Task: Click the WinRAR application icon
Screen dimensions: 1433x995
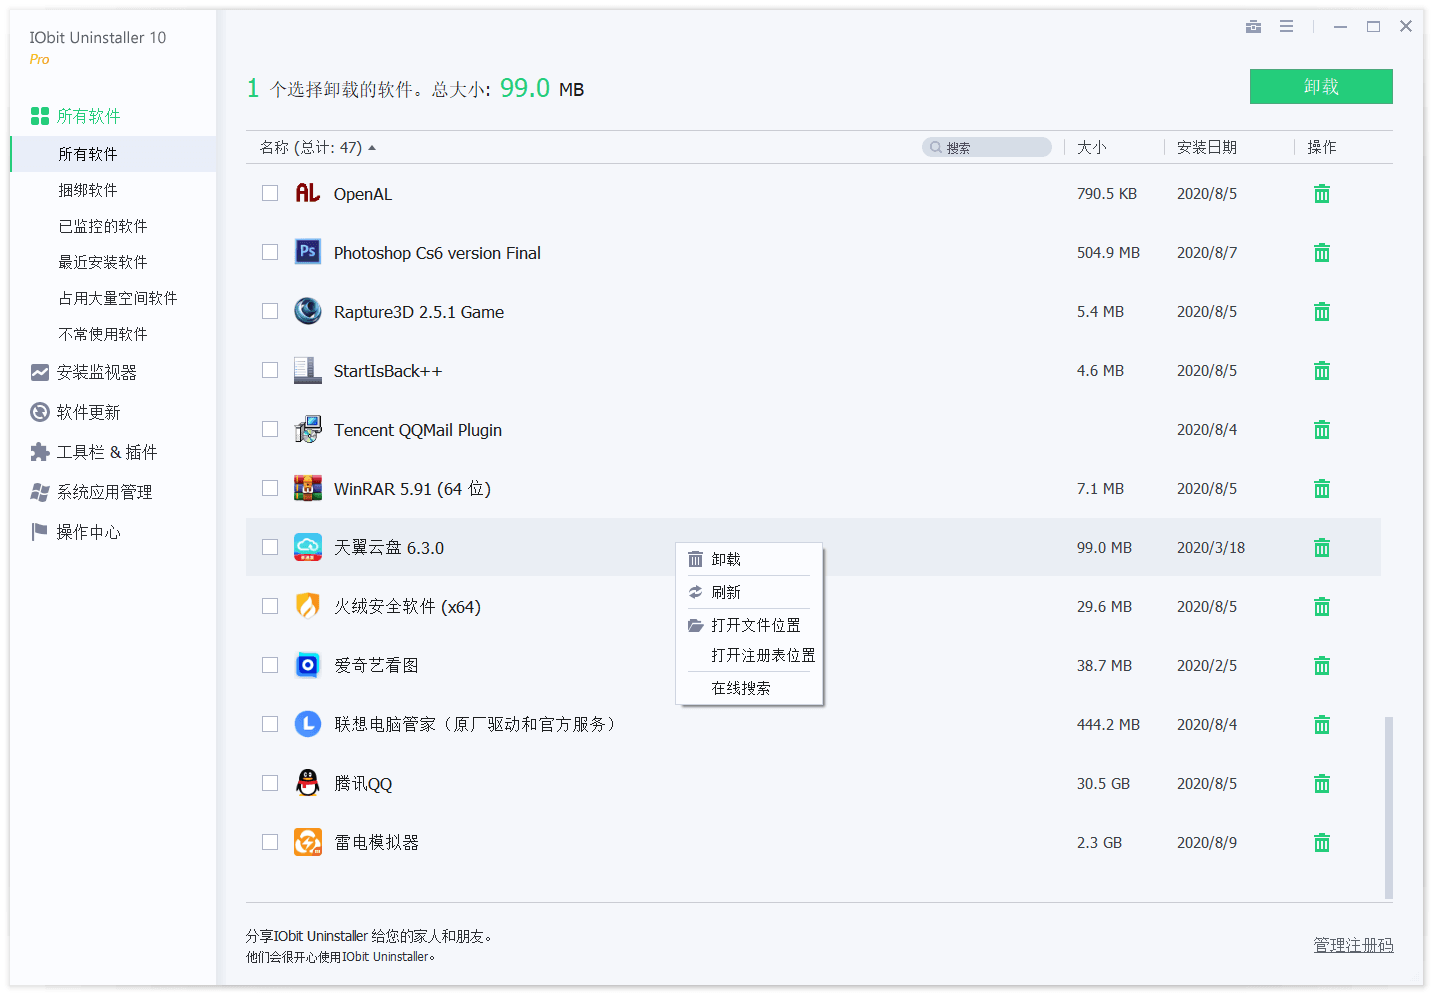Action: pyautogui.click(x=308, y=488)
